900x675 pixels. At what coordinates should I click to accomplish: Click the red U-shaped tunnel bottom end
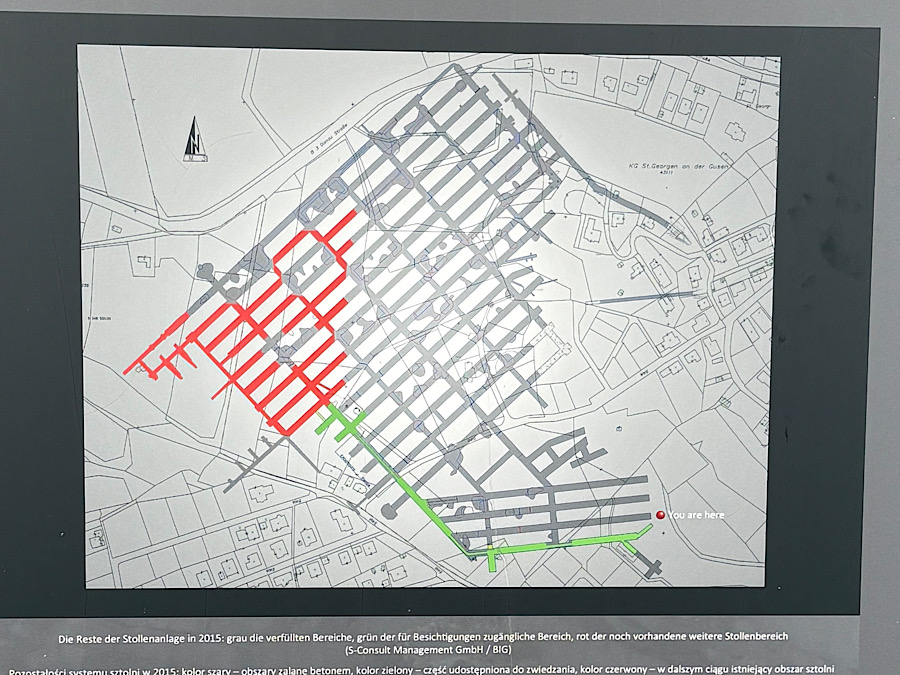(x=282, y=432)
